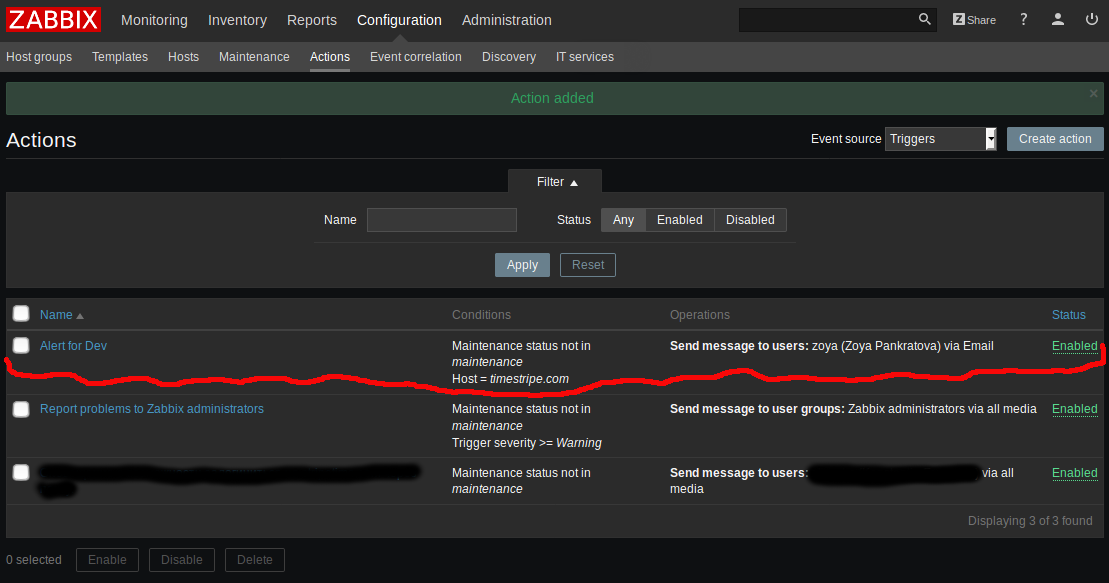Open the help question mark icon

(1023, 20)
